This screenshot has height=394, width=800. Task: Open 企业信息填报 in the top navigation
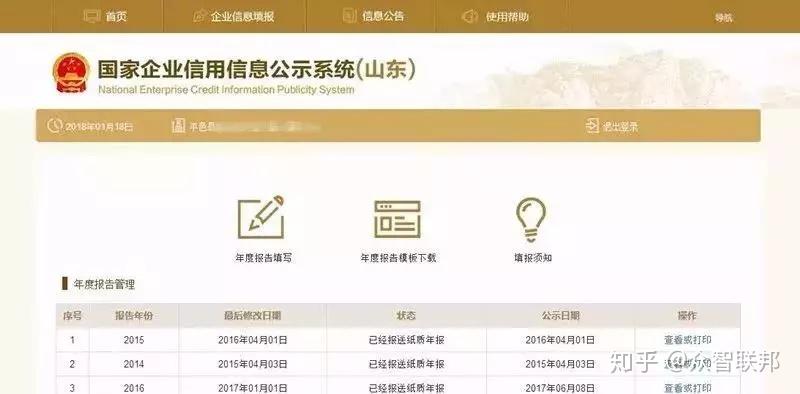[x=242, y=16]
